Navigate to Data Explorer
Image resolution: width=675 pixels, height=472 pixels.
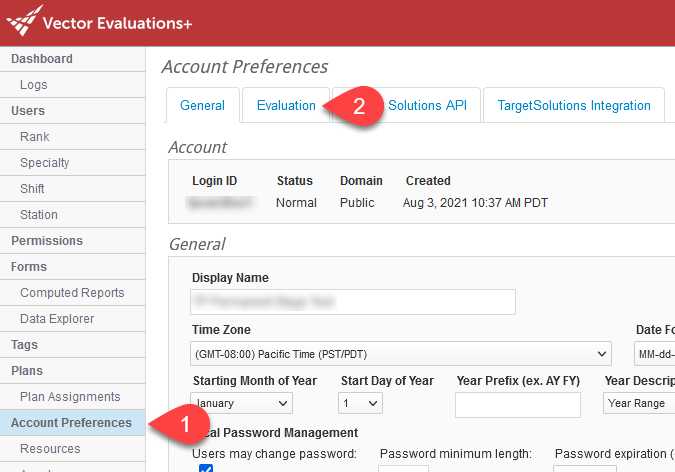(57, 319)
